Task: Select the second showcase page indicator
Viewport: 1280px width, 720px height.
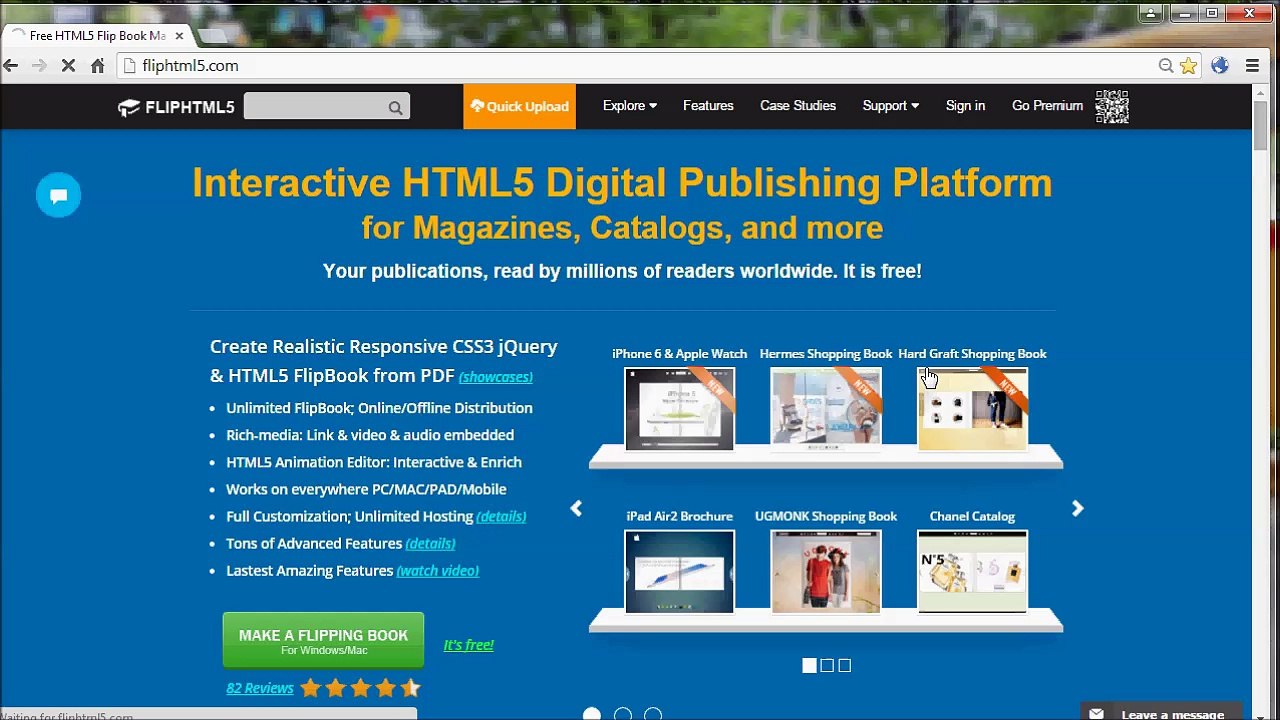Action: coord(827,666)
